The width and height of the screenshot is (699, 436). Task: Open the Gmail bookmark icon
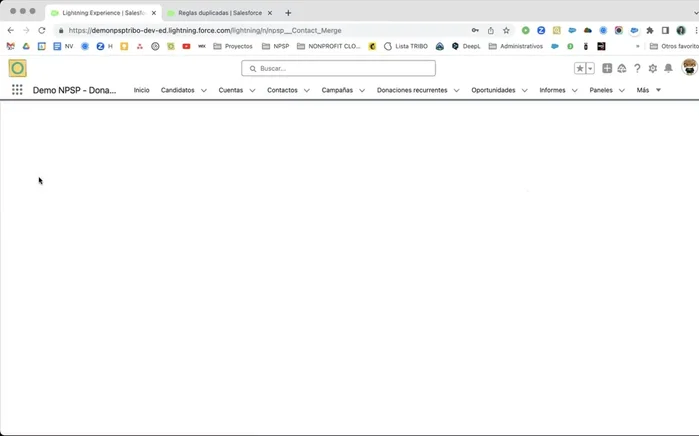11,46
